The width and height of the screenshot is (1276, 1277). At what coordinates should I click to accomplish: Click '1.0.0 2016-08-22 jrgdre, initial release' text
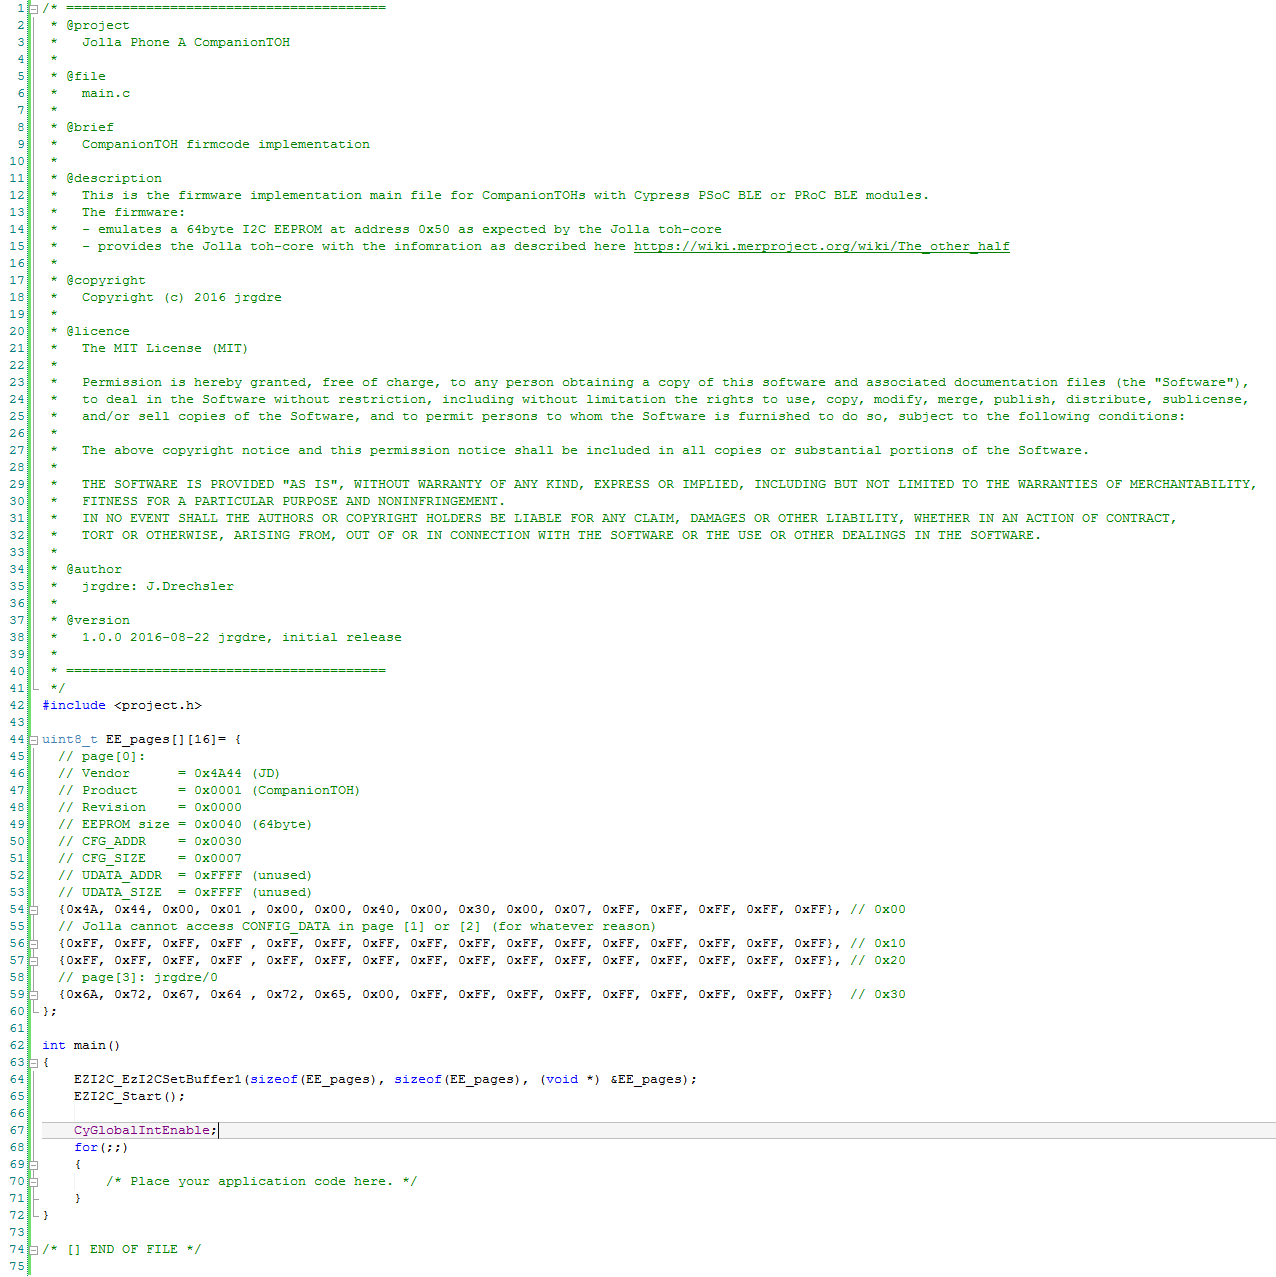click(242, 637)
